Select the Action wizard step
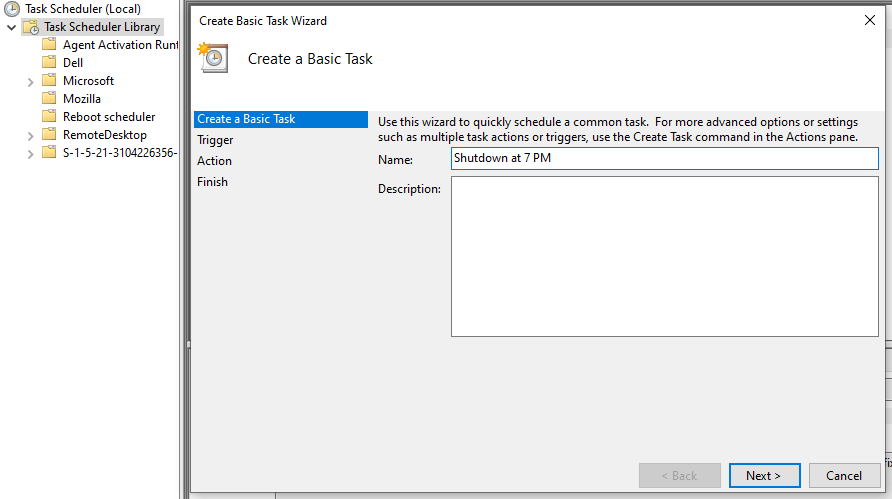The width and height of the screenshot is (892, 499). (x=214, y=161)
